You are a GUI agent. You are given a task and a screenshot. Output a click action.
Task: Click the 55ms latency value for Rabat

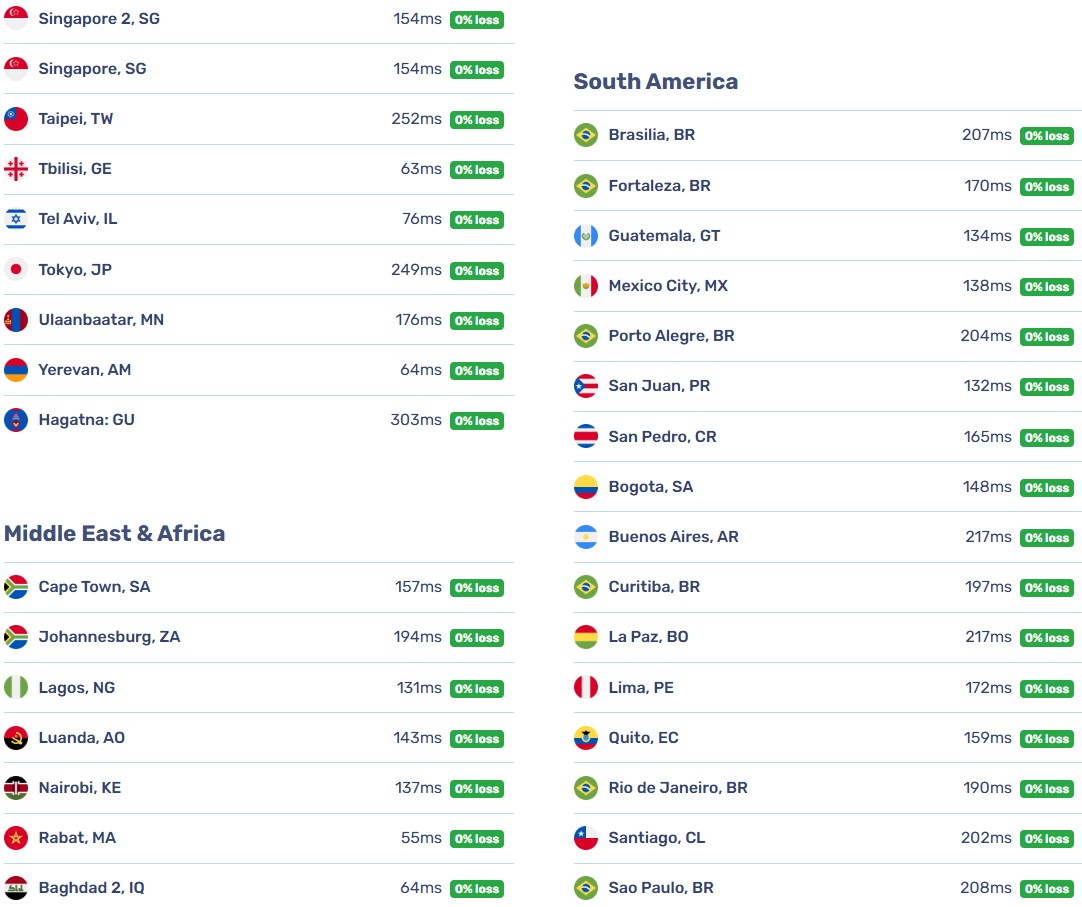click(421, 838)
